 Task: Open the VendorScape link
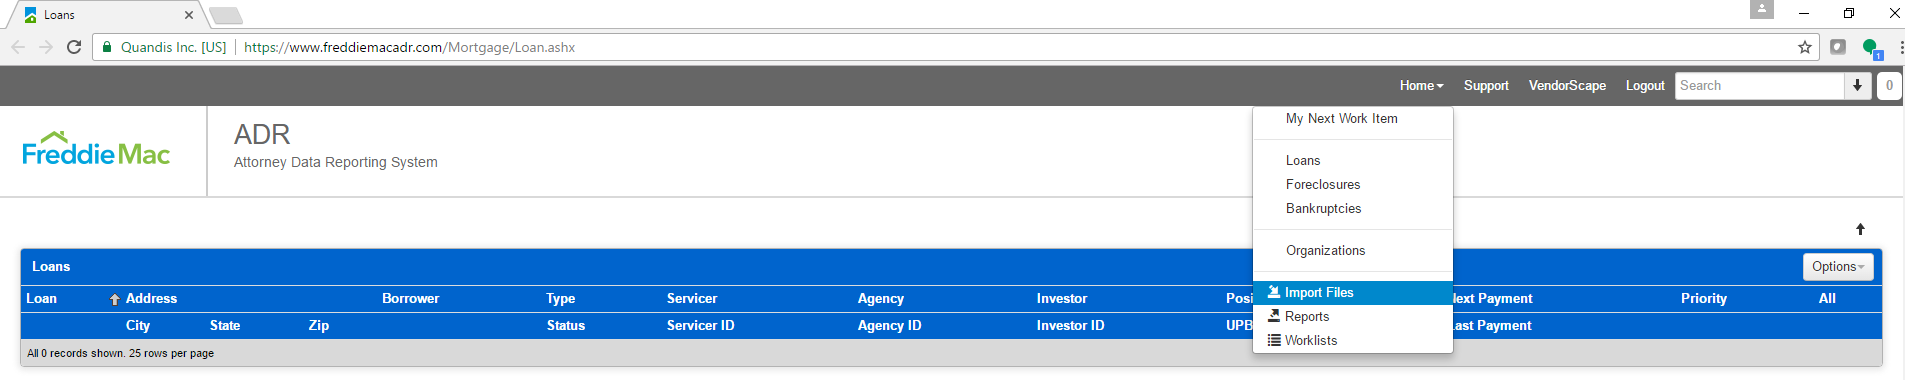pos(1567,86)
